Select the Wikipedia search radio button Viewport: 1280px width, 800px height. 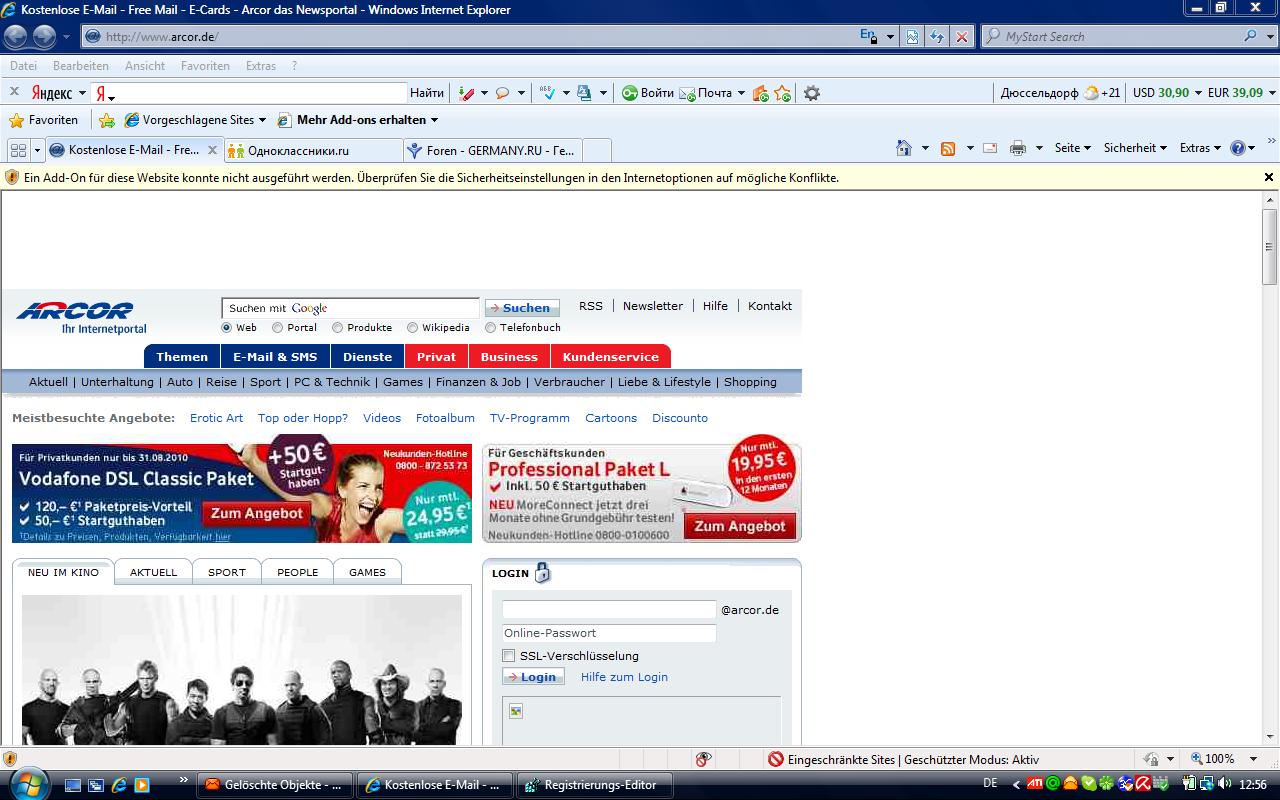click(x=412, y=328)
